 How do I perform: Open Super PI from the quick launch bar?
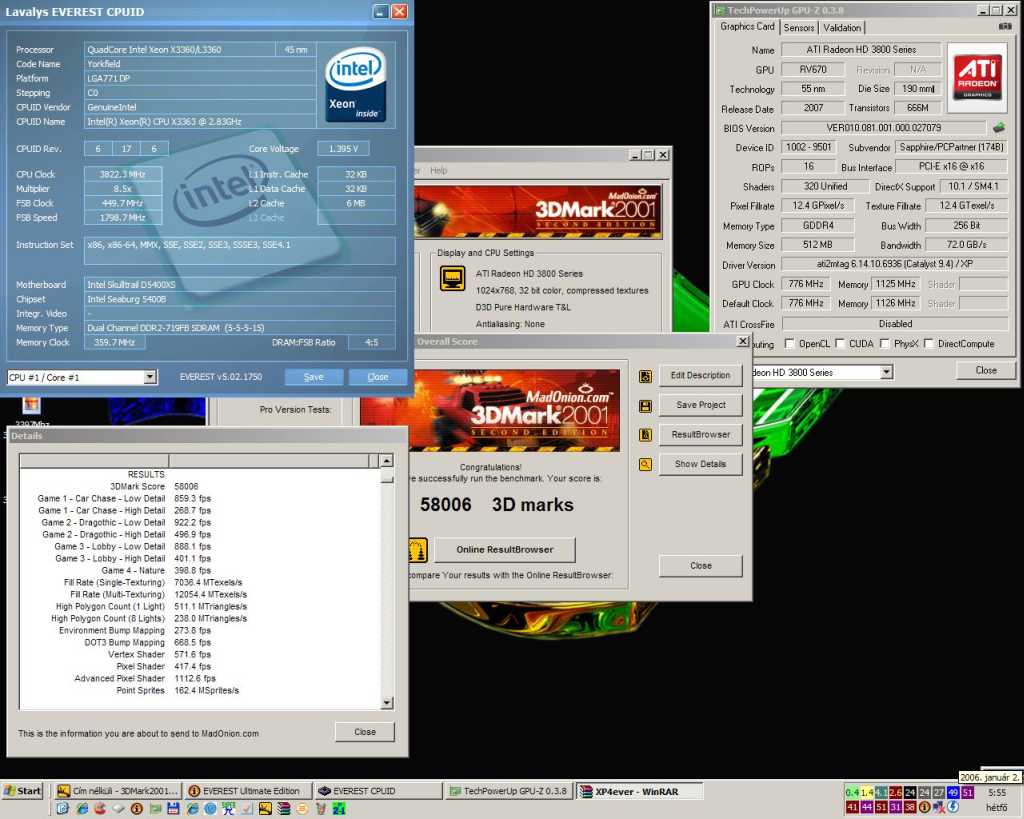(x=228, y=809)
